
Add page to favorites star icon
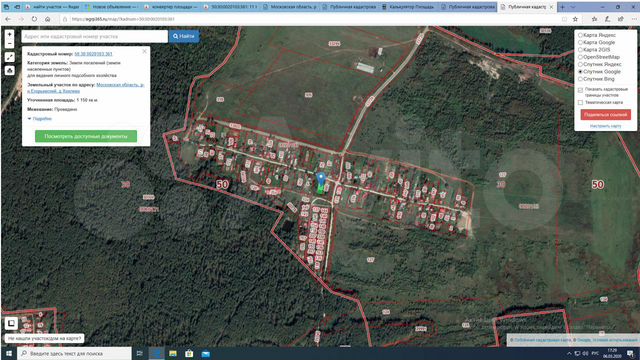coord(575,19)
